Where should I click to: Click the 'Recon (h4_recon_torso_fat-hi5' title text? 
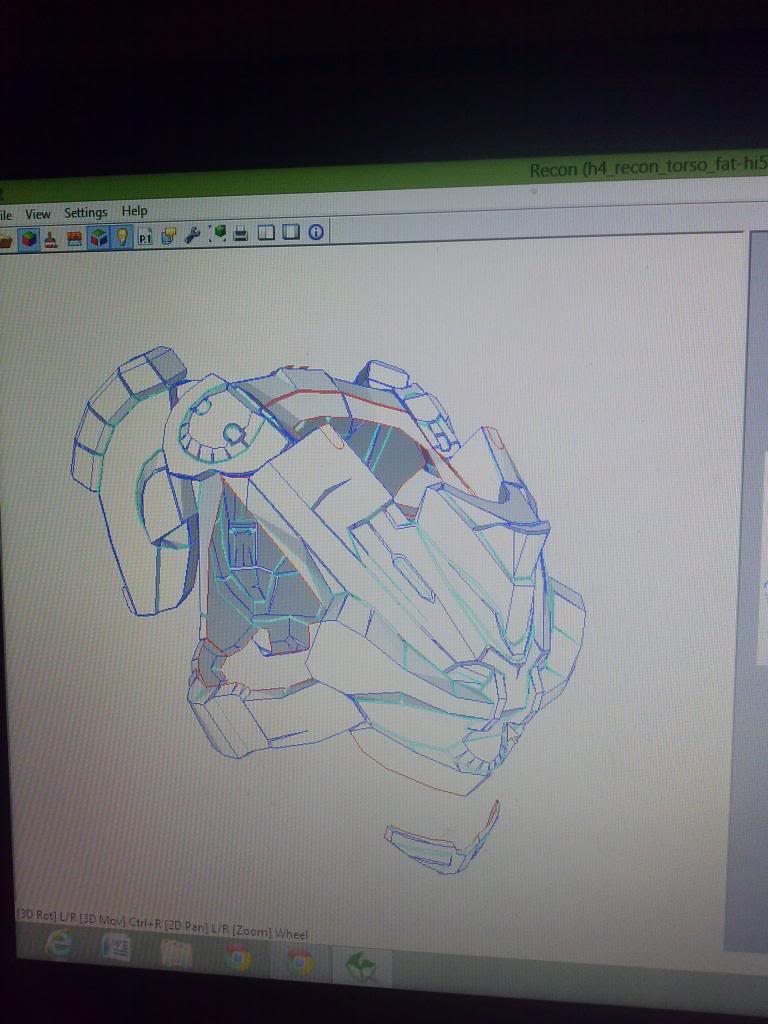pyautogui.click(x=648, y=168)
